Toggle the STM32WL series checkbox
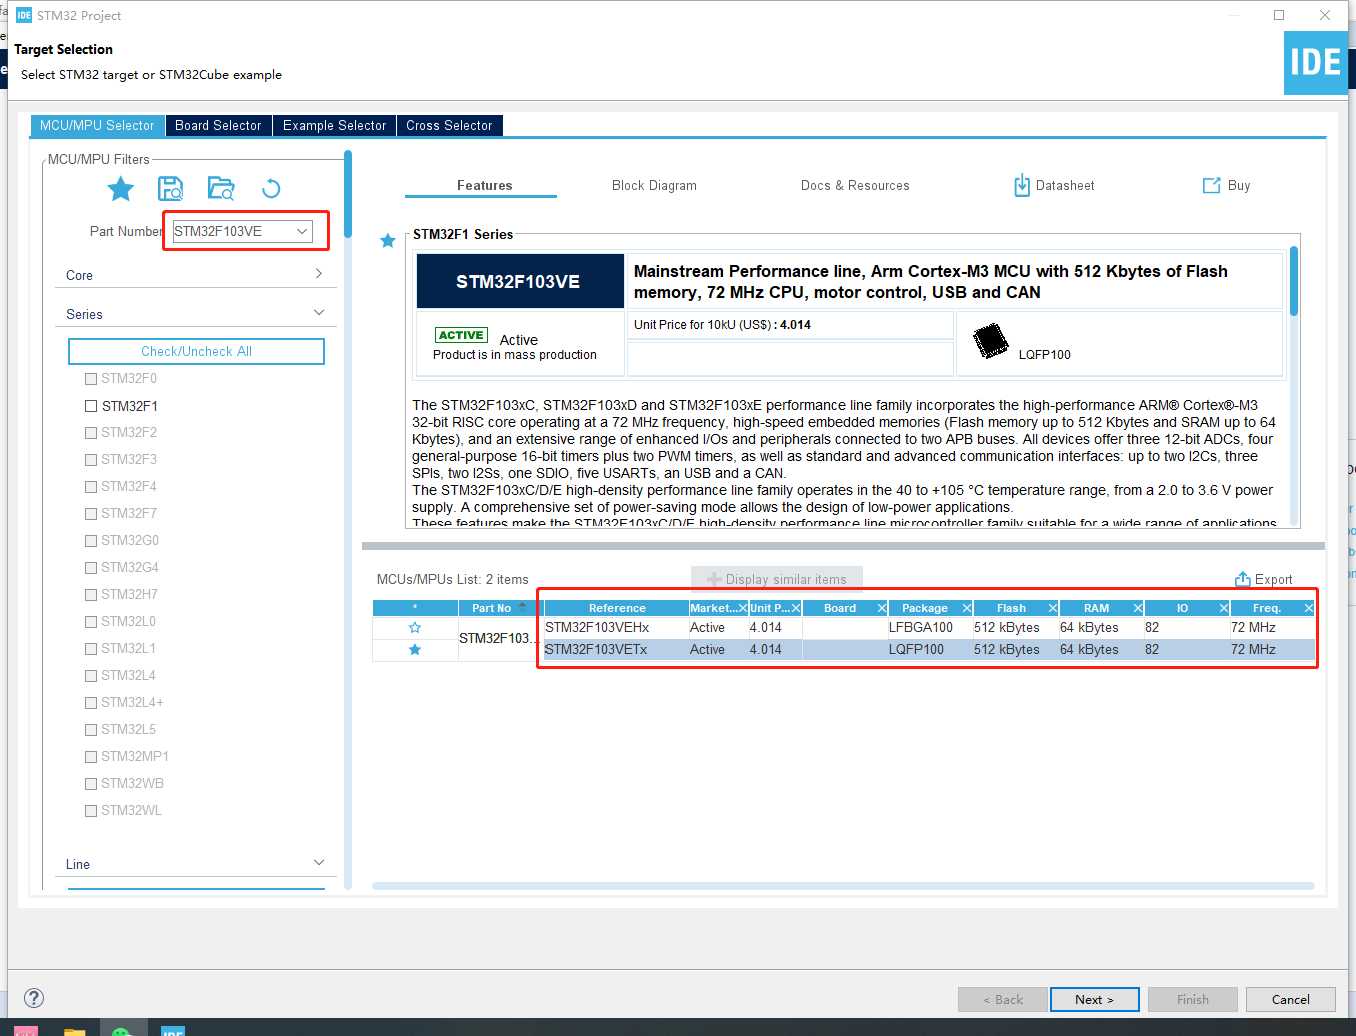Screen dimensions: 1356x1036 (x=91, y=811)
